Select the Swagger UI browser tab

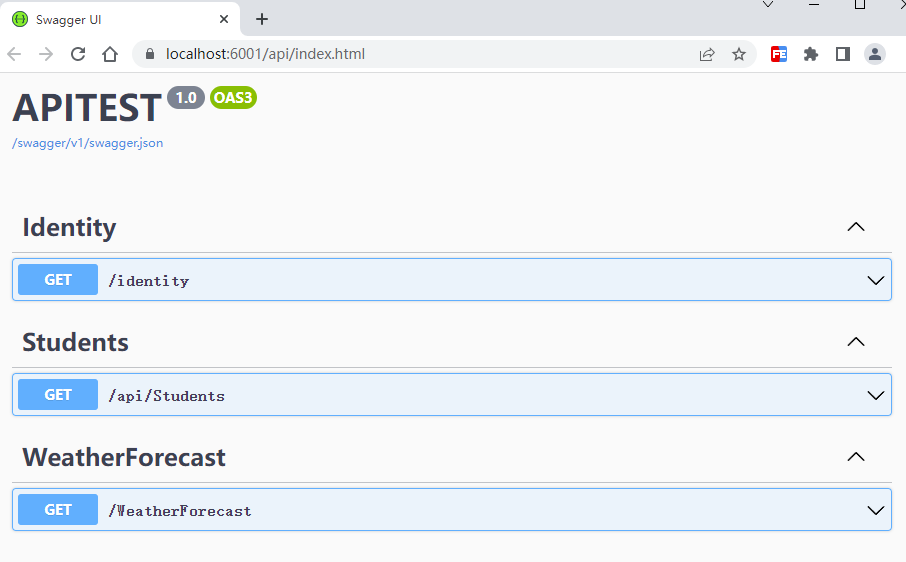pyautogui.click(x=110, y=19)
